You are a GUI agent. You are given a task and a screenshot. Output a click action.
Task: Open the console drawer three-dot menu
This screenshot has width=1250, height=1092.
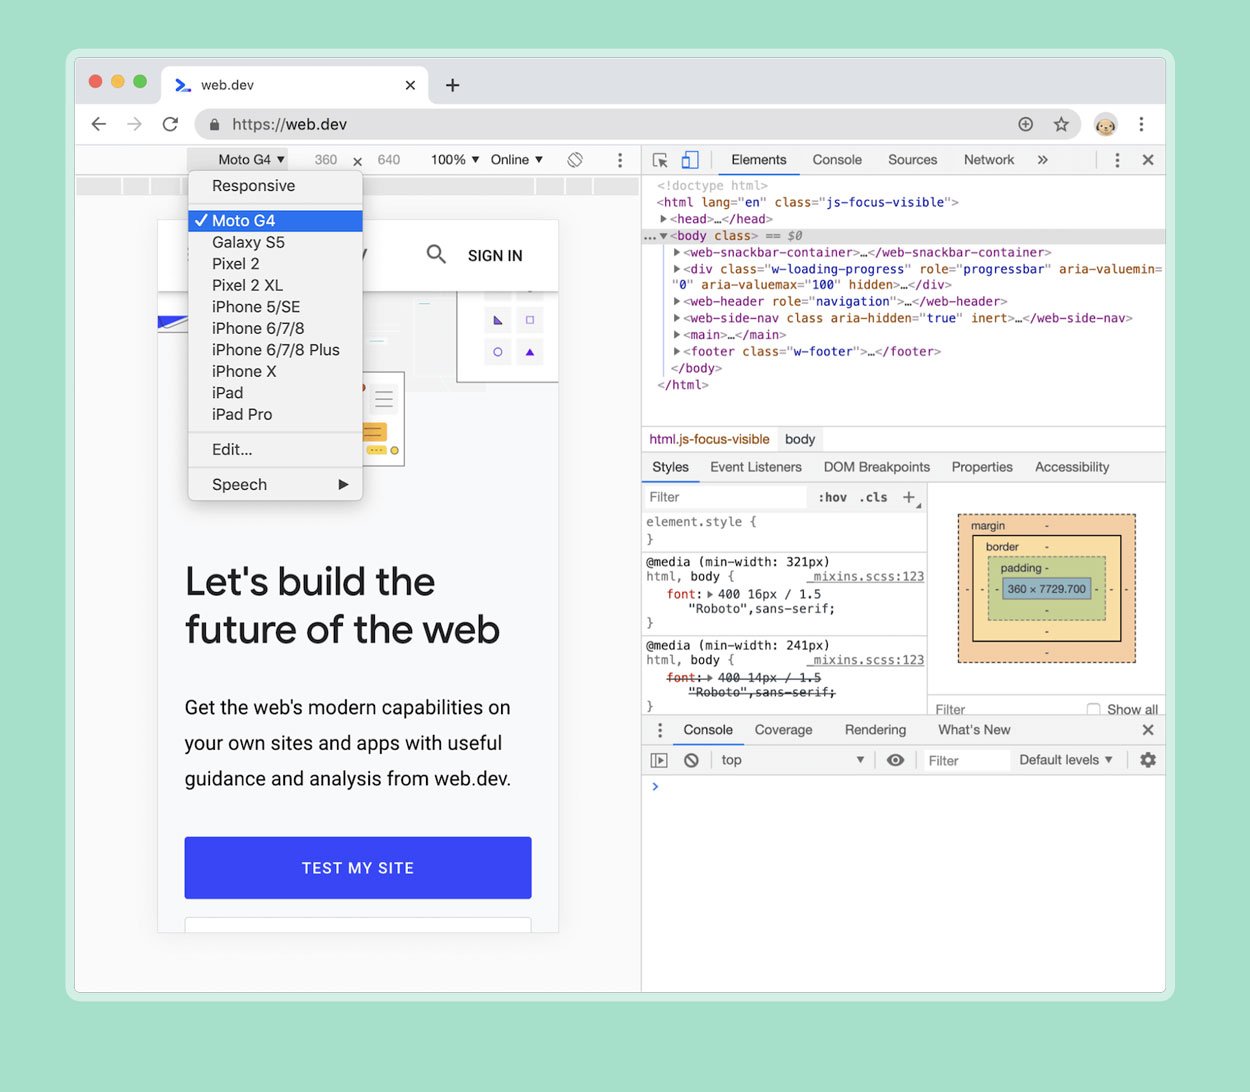pyautogui.click(x=660, y=730)
